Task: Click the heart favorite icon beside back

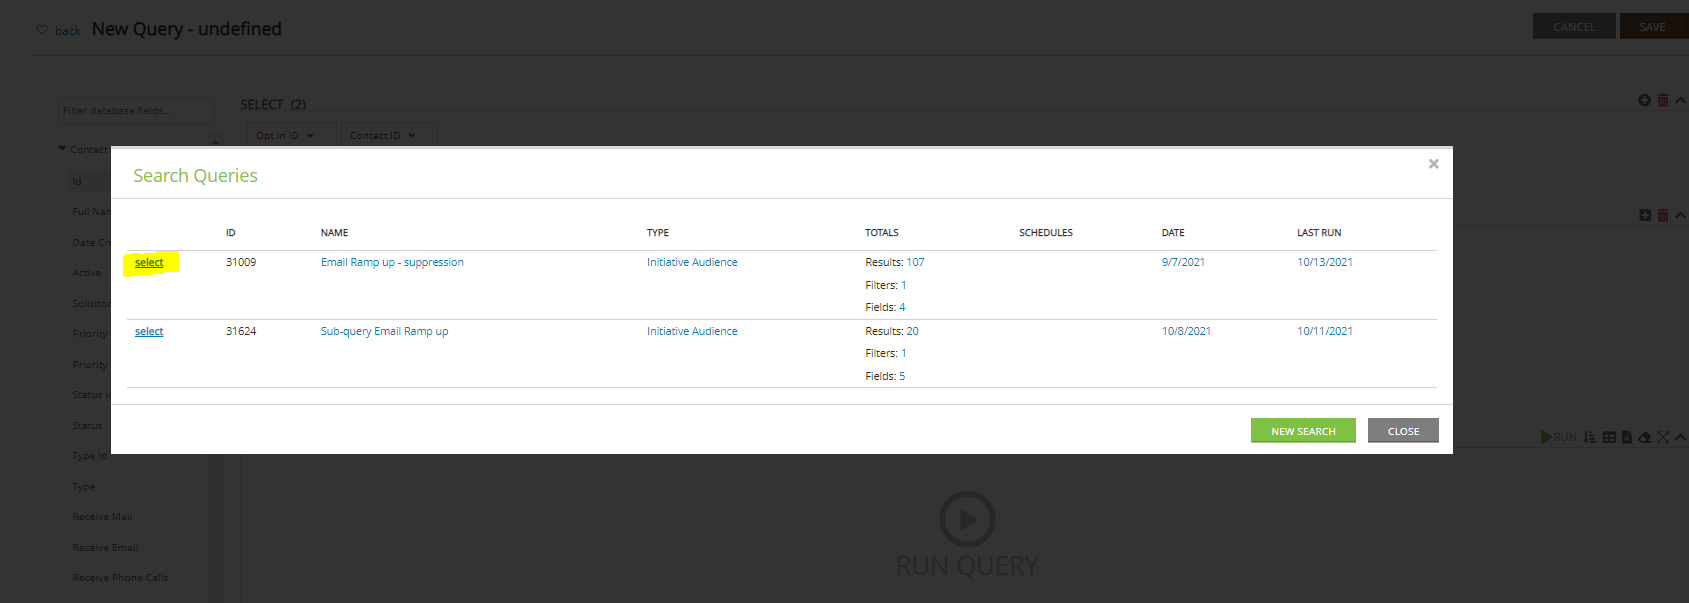Action: 42,30
